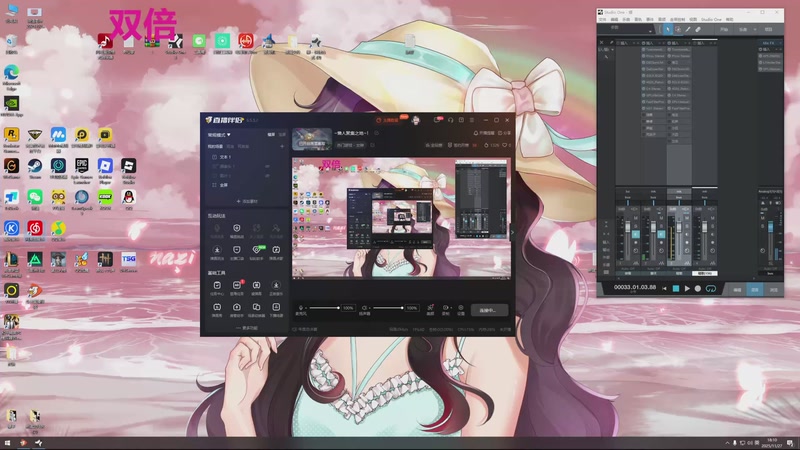The image size is (800, 450).
Task: Mute the third highlighted mixer channel
Action: tap(687, 218)
